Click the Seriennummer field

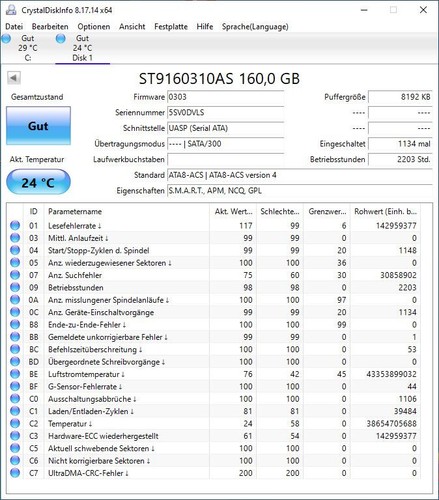[x=225, y=113]
